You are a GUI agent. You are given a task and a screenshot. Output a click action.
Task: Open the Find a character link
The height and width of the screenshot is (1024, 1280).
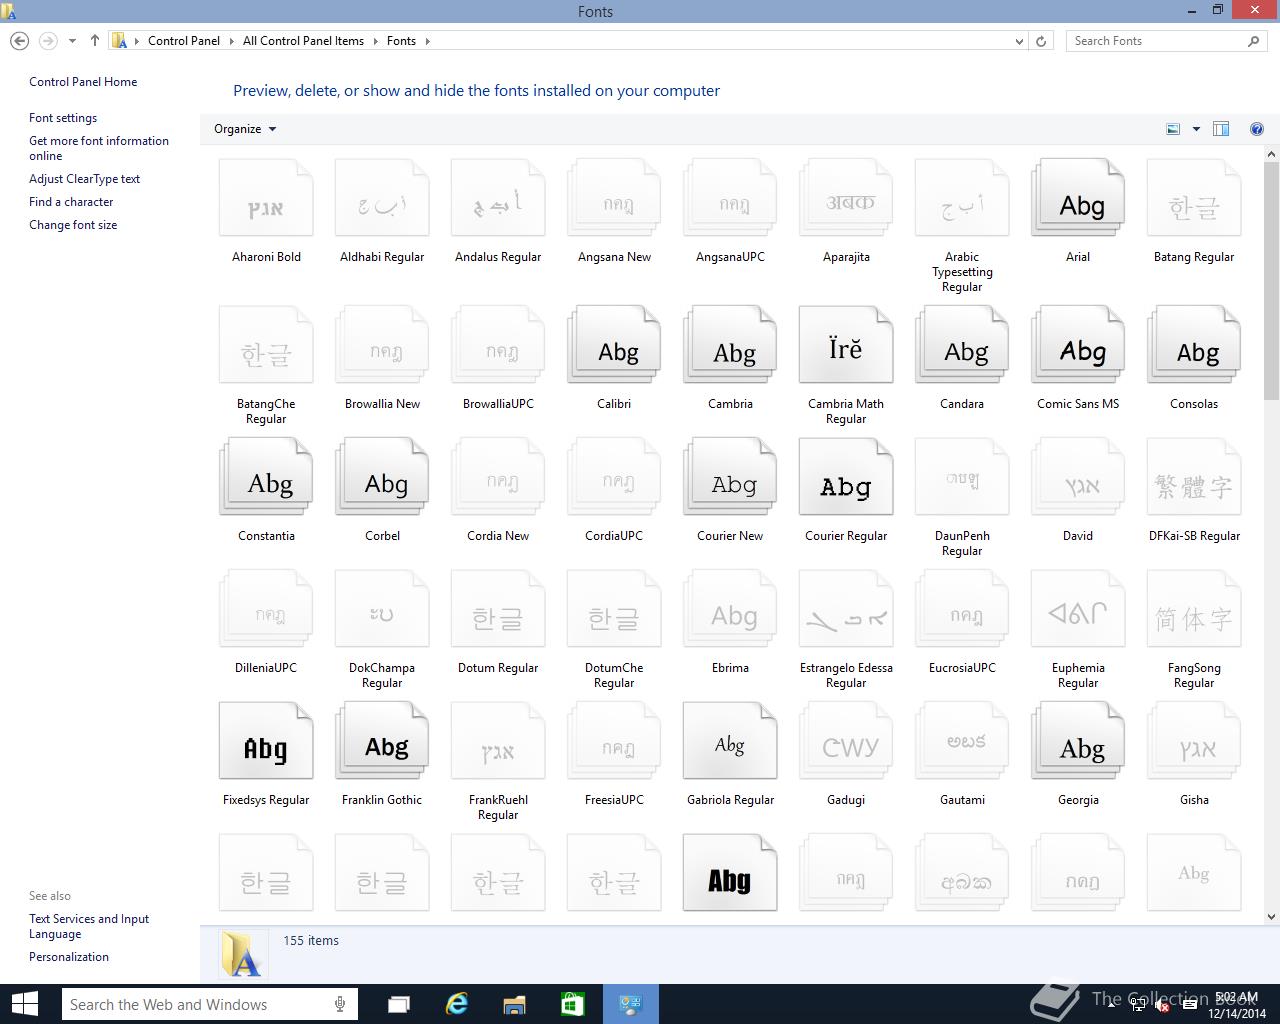(71, 202)
